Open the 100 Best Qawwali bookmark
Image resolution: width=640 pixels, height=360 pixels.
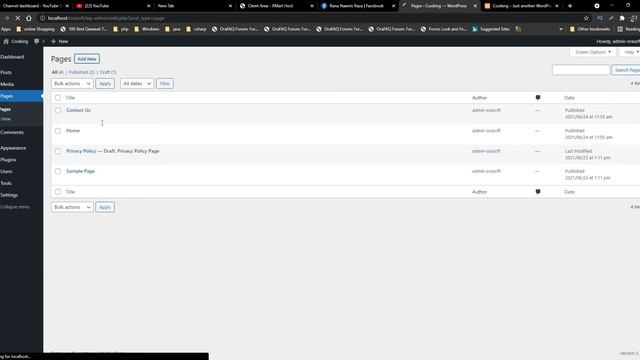click(84, 29)
